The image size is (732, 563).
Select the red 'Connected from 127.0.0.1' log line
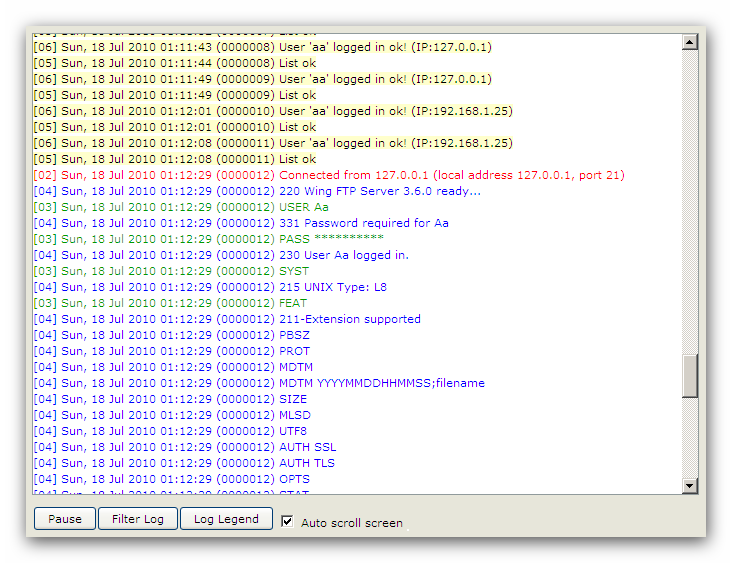(x=329, y=175)
